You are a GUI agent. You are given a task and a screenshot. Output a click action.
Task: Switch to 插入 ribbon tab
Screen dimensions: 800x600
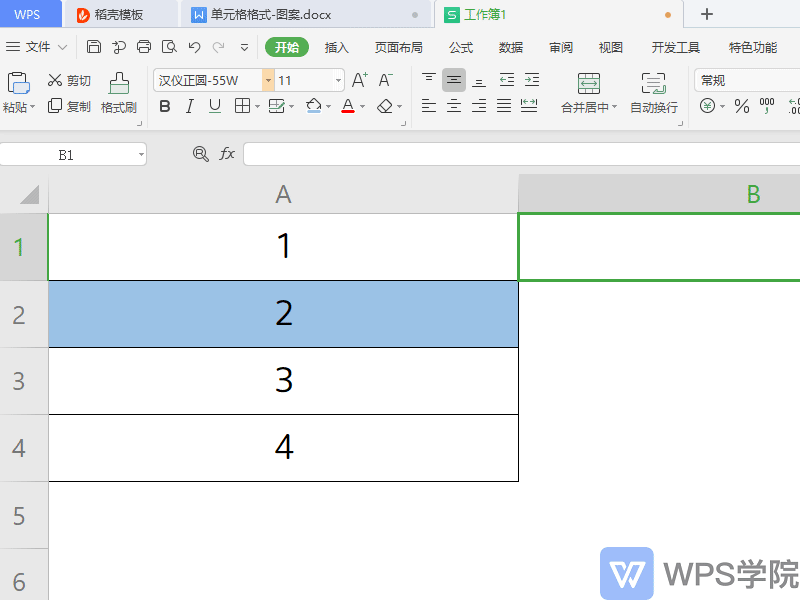click(337, 47)
